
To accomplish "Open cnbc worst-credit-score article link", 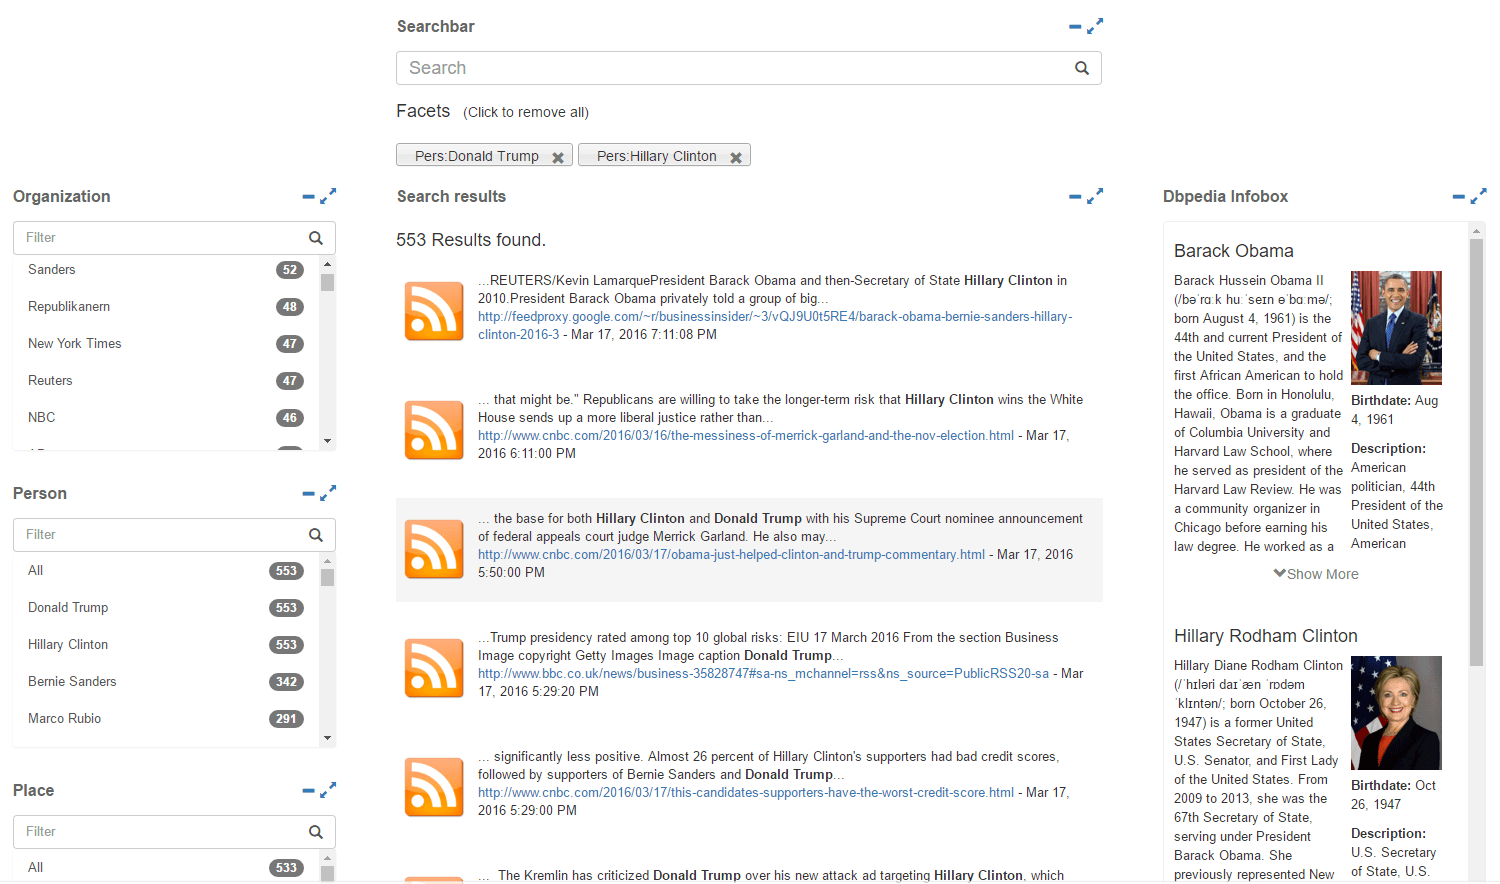I will tap(746, 793).
